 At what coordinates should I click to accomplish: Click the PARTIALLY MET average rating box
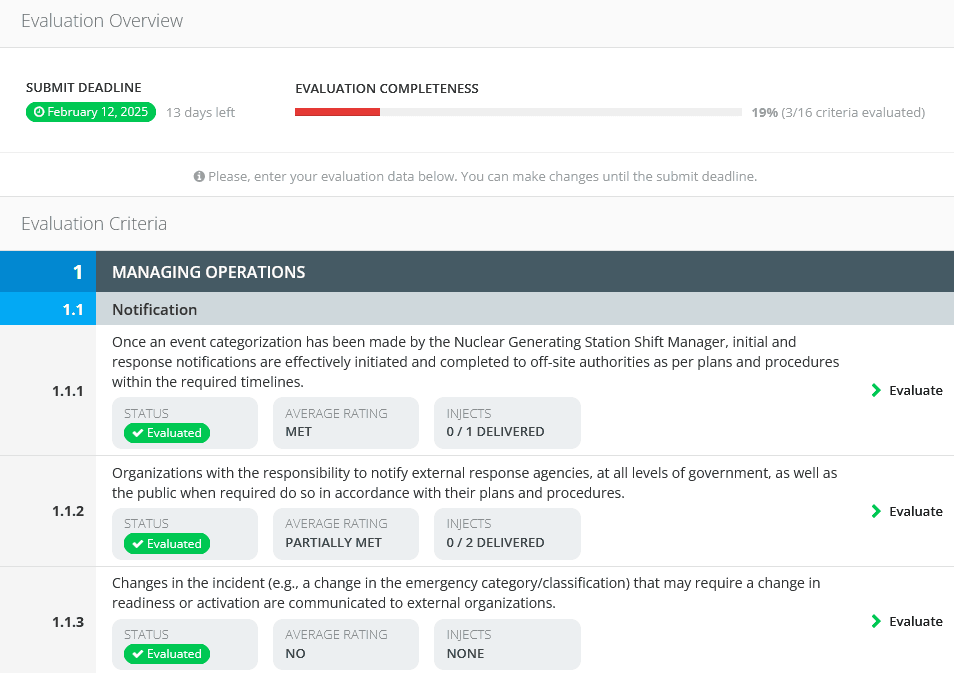[345, 533]
